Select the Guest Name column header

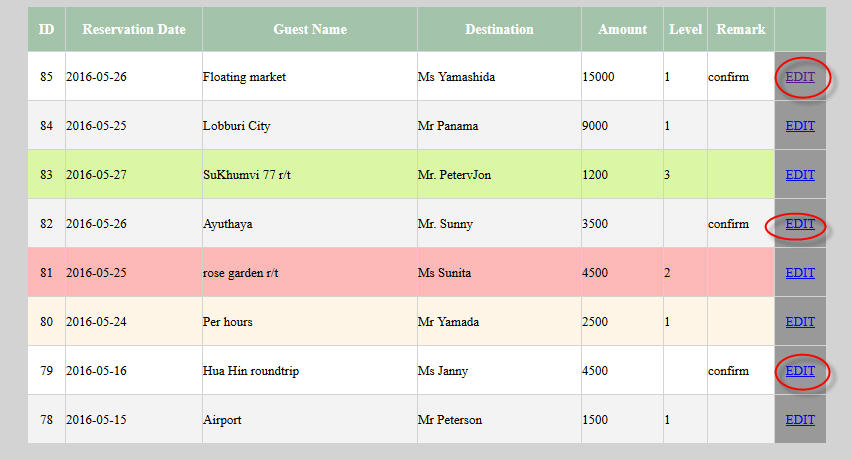pyautogui.click(x=310, y=29)
